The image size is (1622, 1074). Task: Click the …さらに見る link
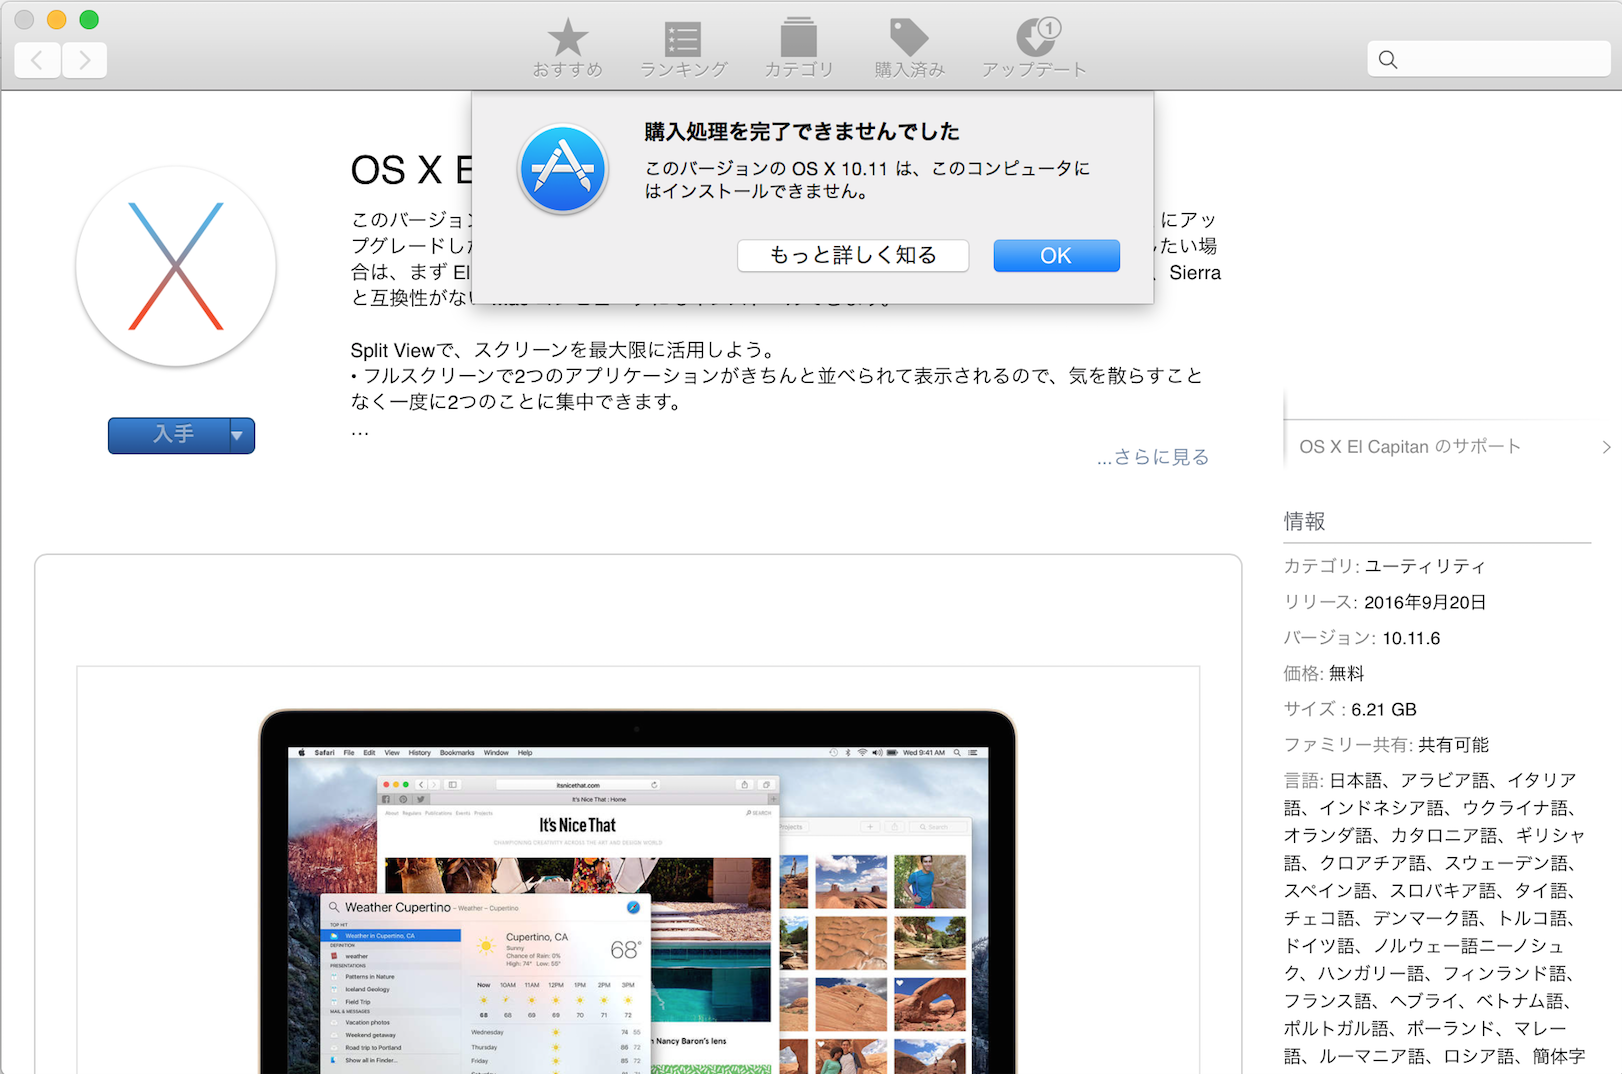1153,457
